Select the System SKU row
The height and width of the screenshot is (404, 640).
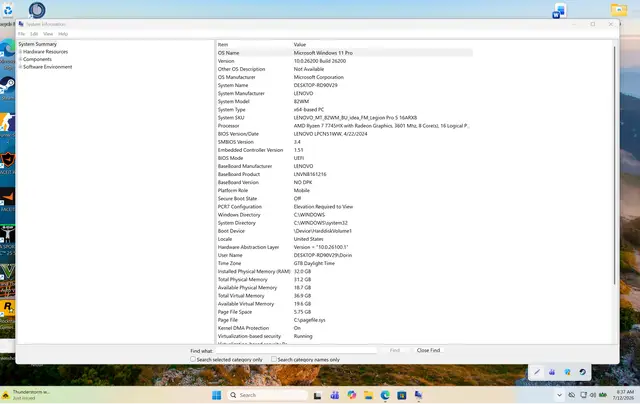pos(344,118)
